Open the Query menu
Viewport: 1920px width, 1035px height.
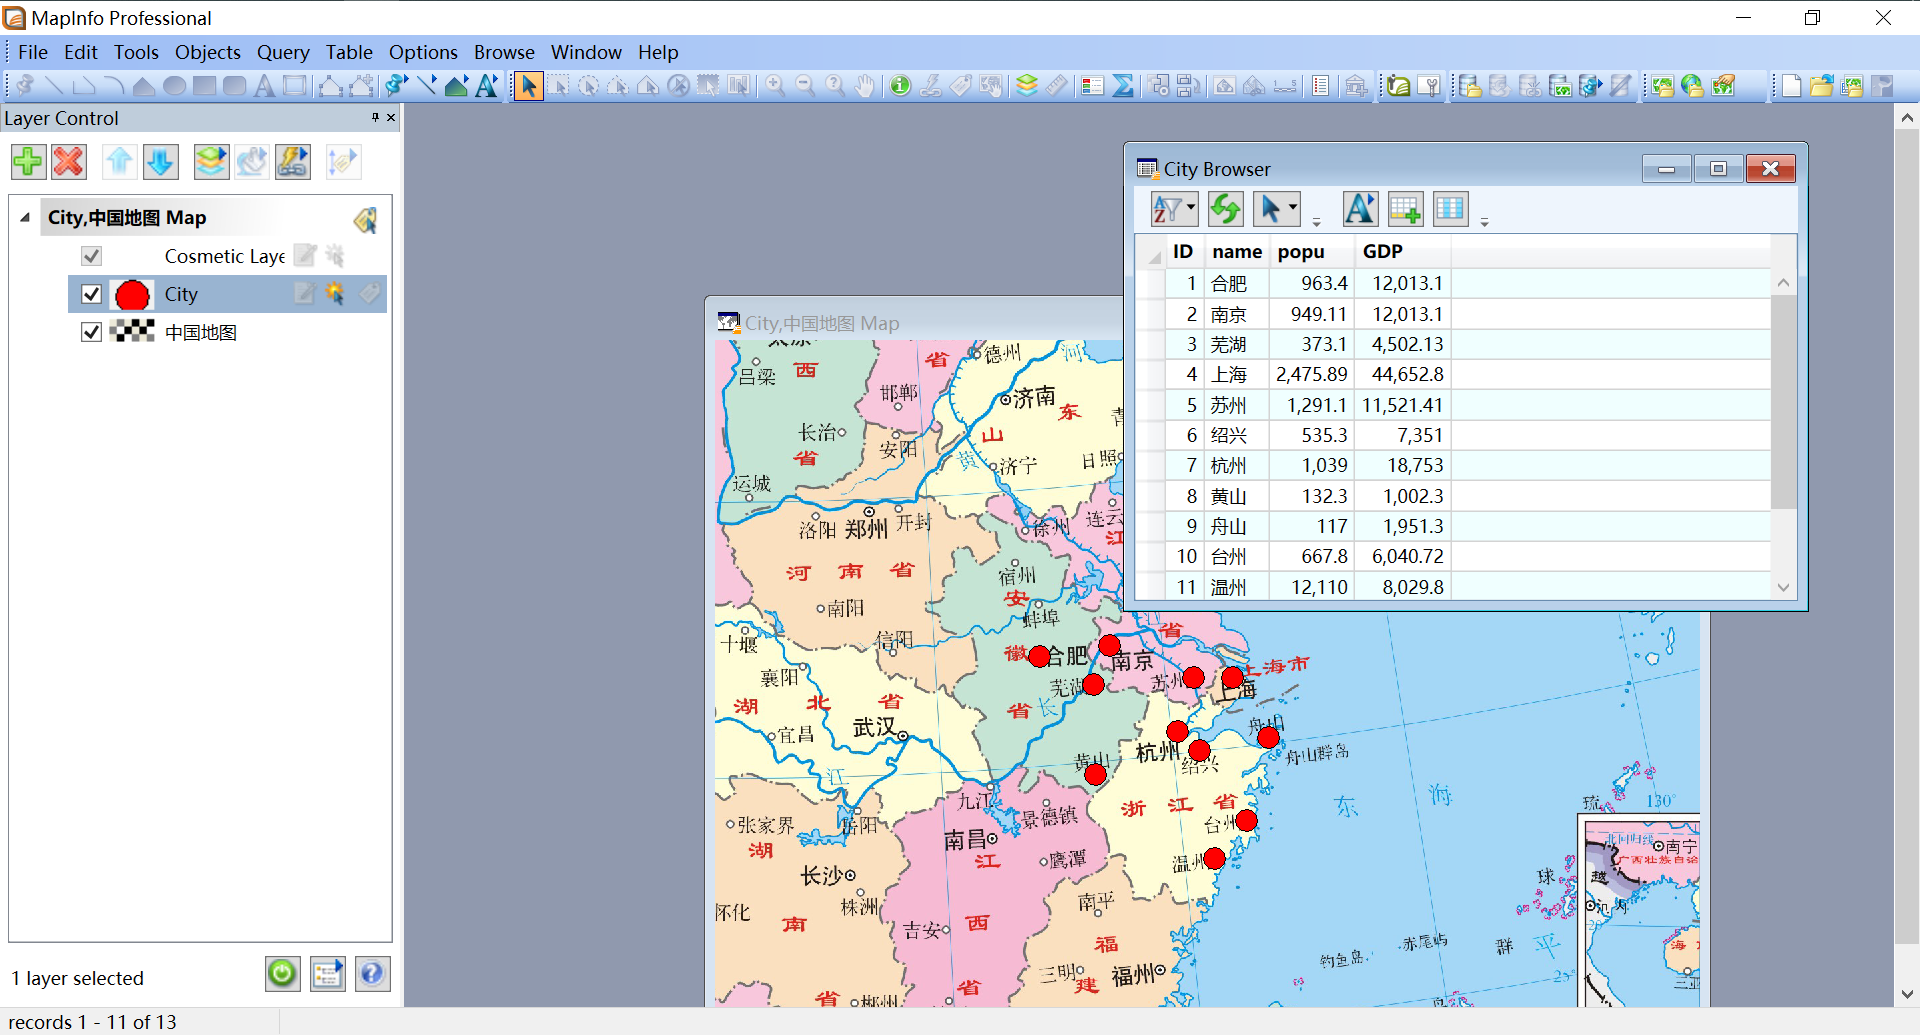[282, 52]
